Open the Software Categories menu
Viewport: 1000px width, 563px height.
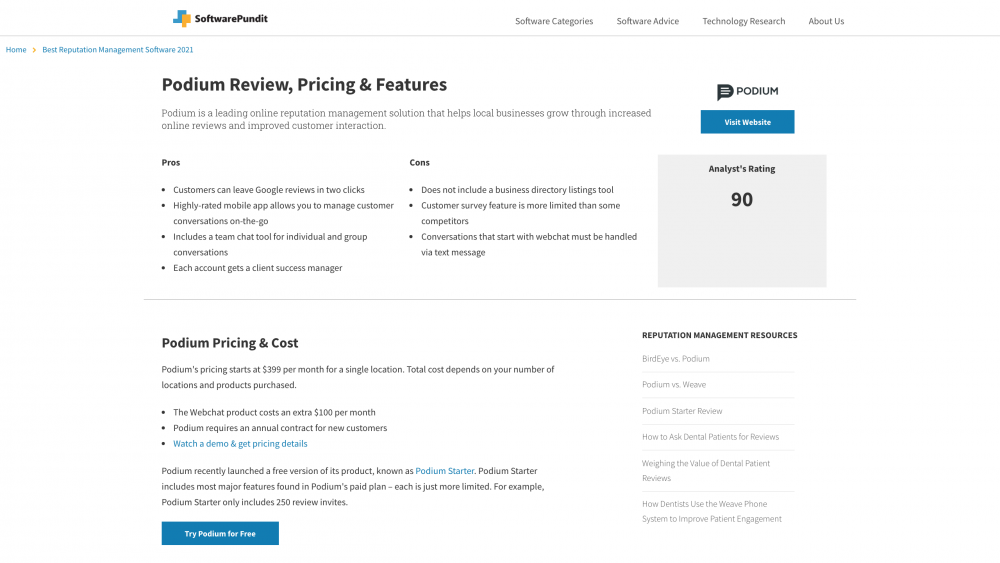coord(554,21)
